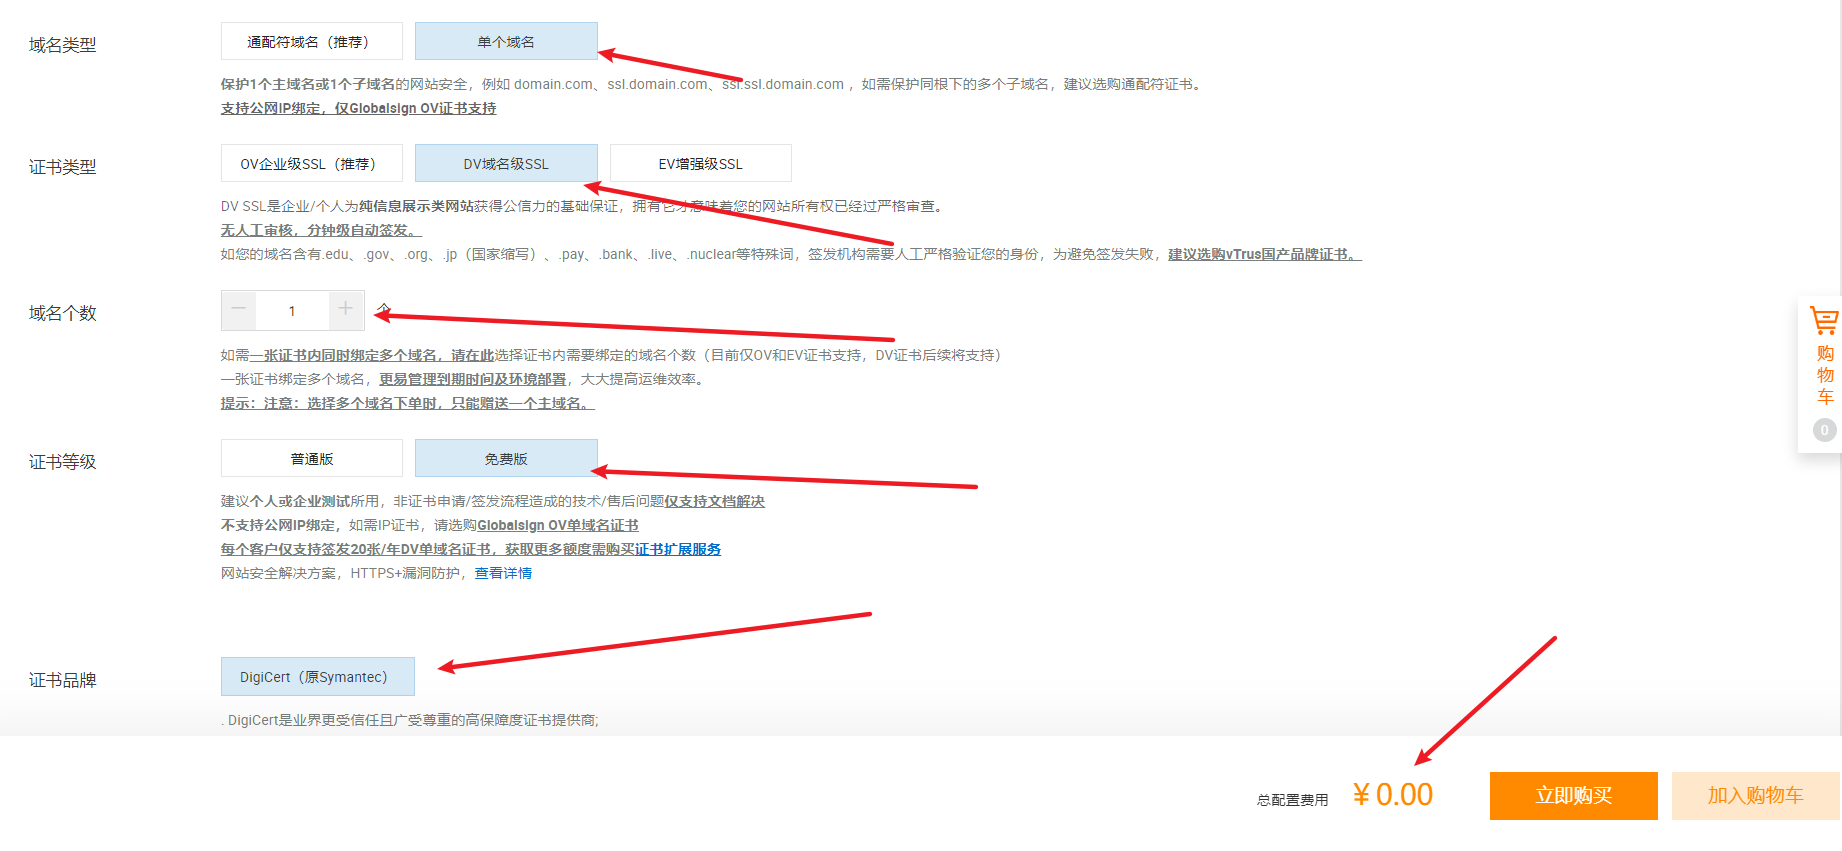The width and height of the screenshot is (1842, 851).
Task: Select 普通版 certificate level
Action: (311, 459)
